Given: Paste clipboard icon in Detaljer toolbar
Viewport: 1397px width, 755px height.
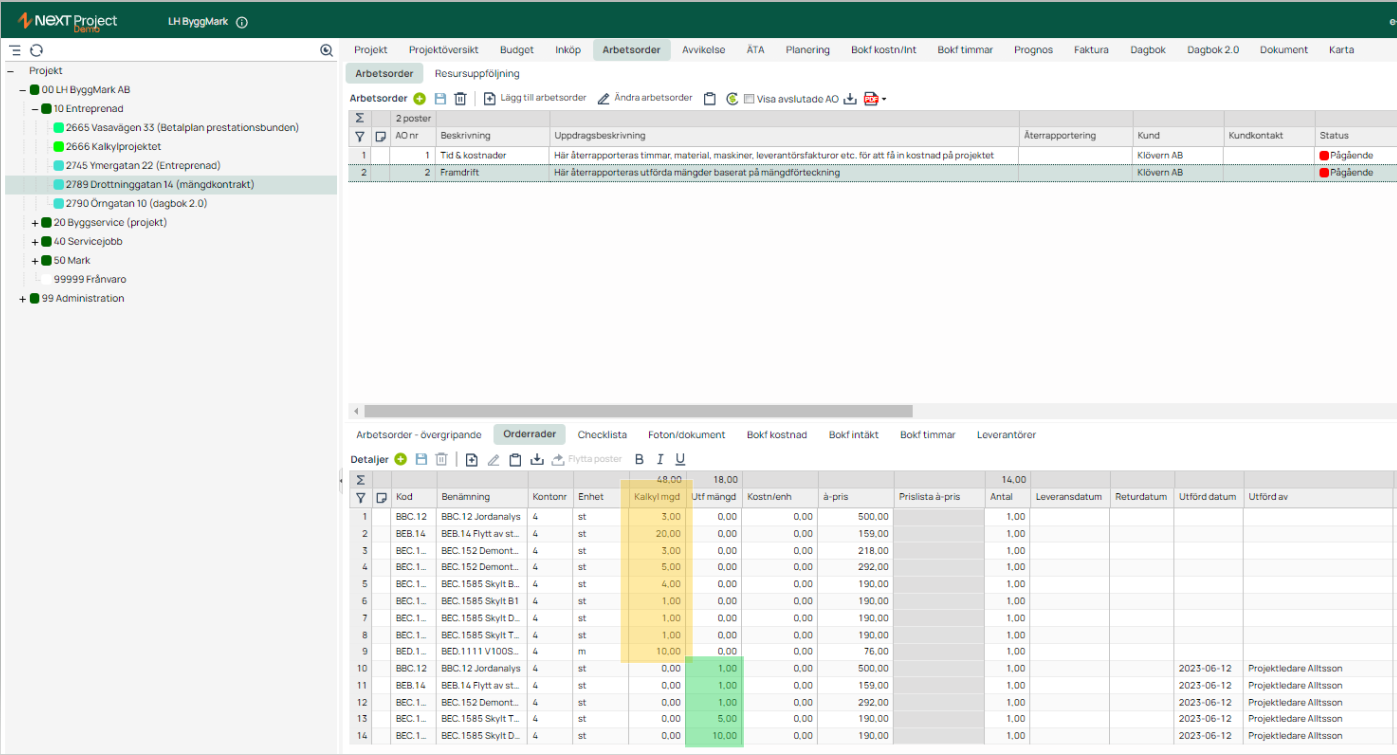Looking at the screenshot, I should (515, 459).
